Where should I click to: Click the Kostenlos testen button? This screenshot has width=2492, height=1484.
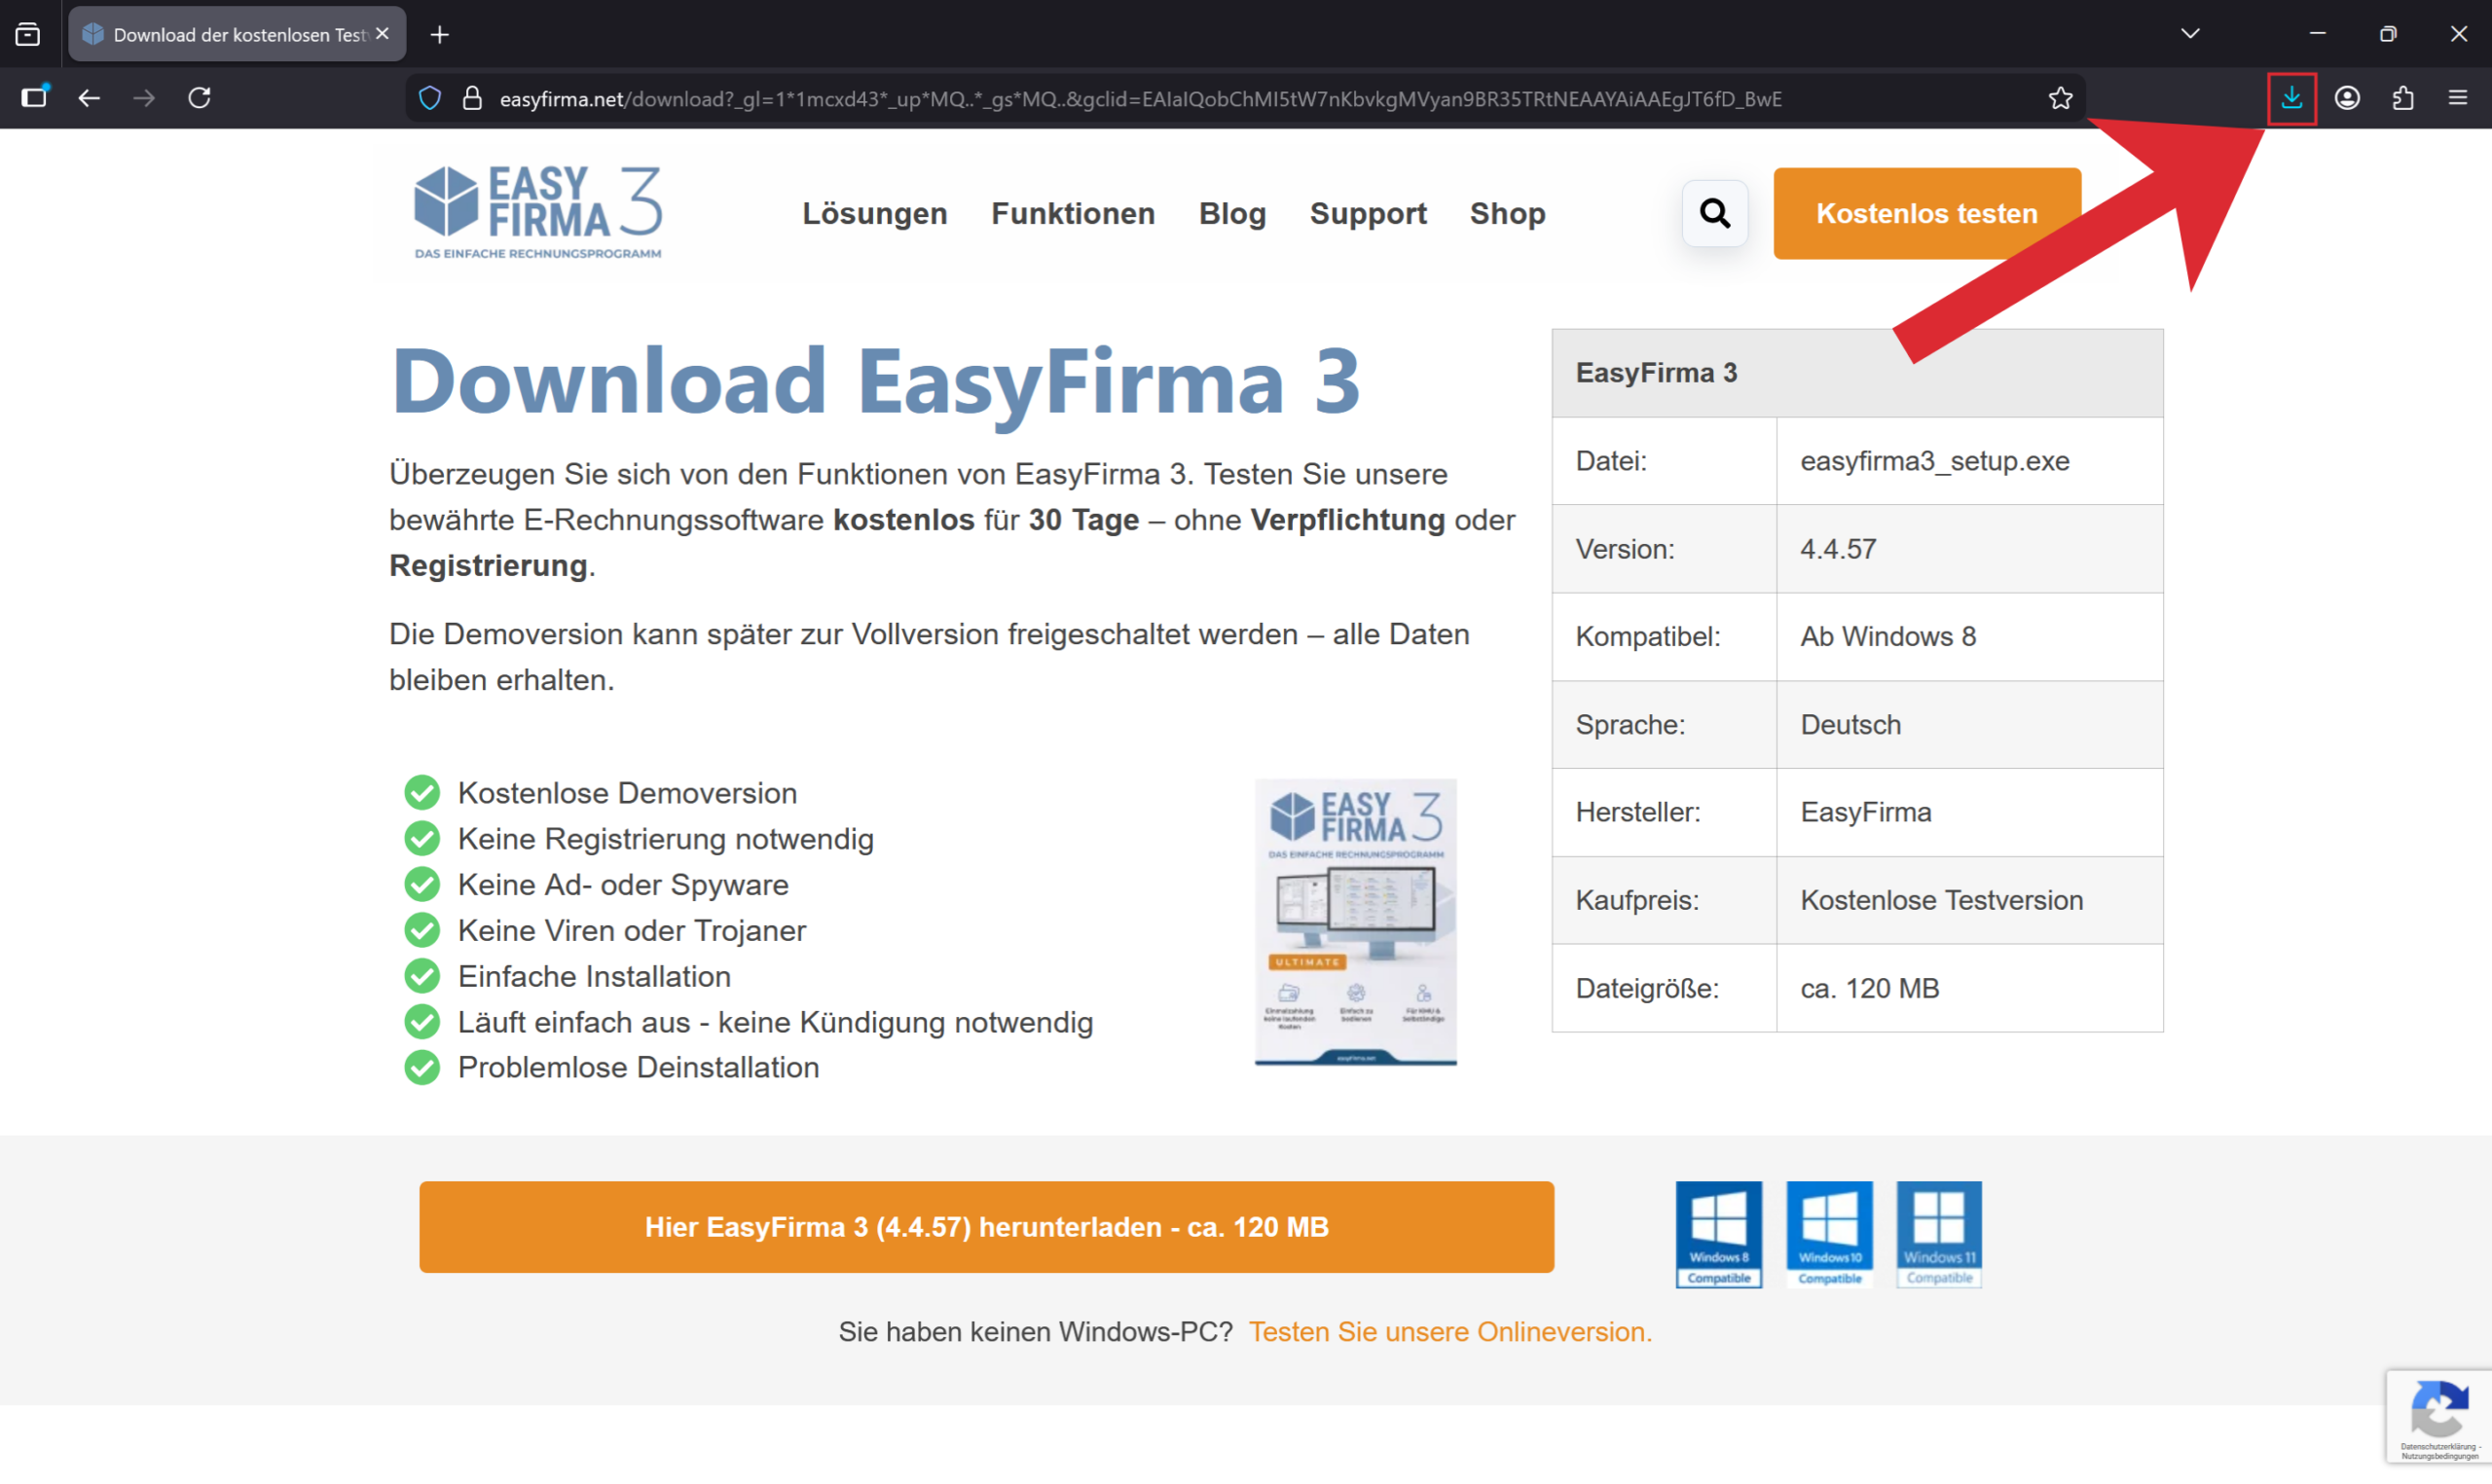(x=1926, y=213)
